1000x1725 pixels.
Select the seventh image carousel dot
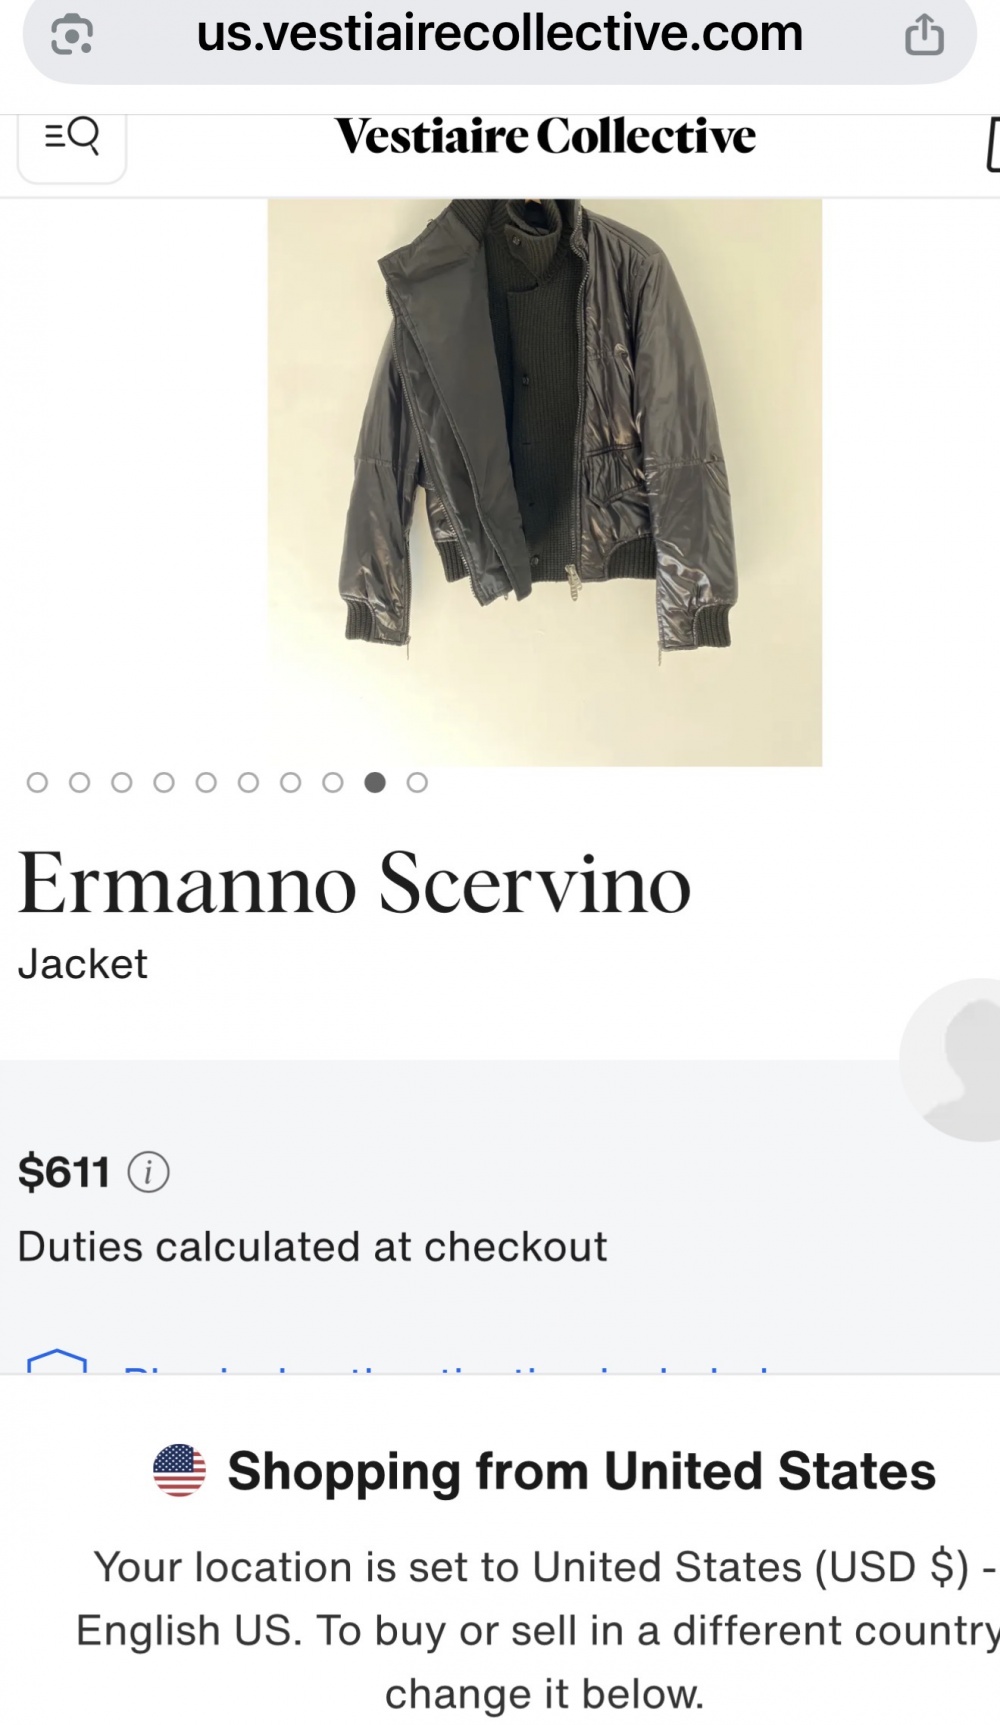point(291,782)
